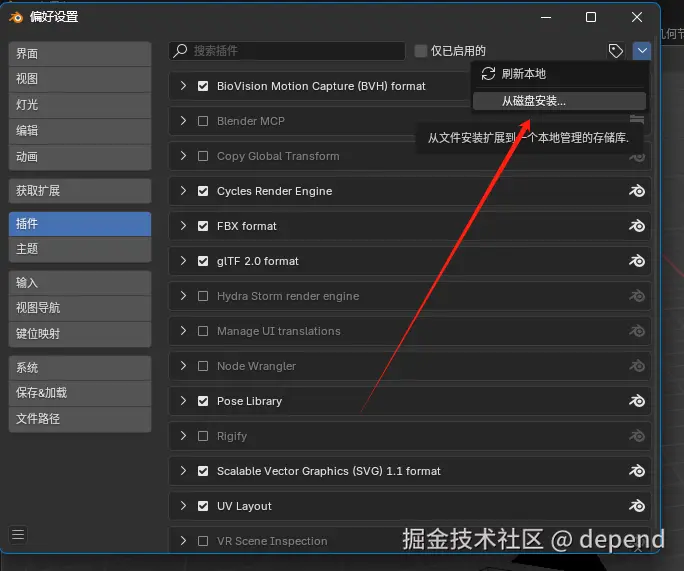Click Blender icon on Rigify row
Viewport: 684px width, 571px height.
[637, 436]
